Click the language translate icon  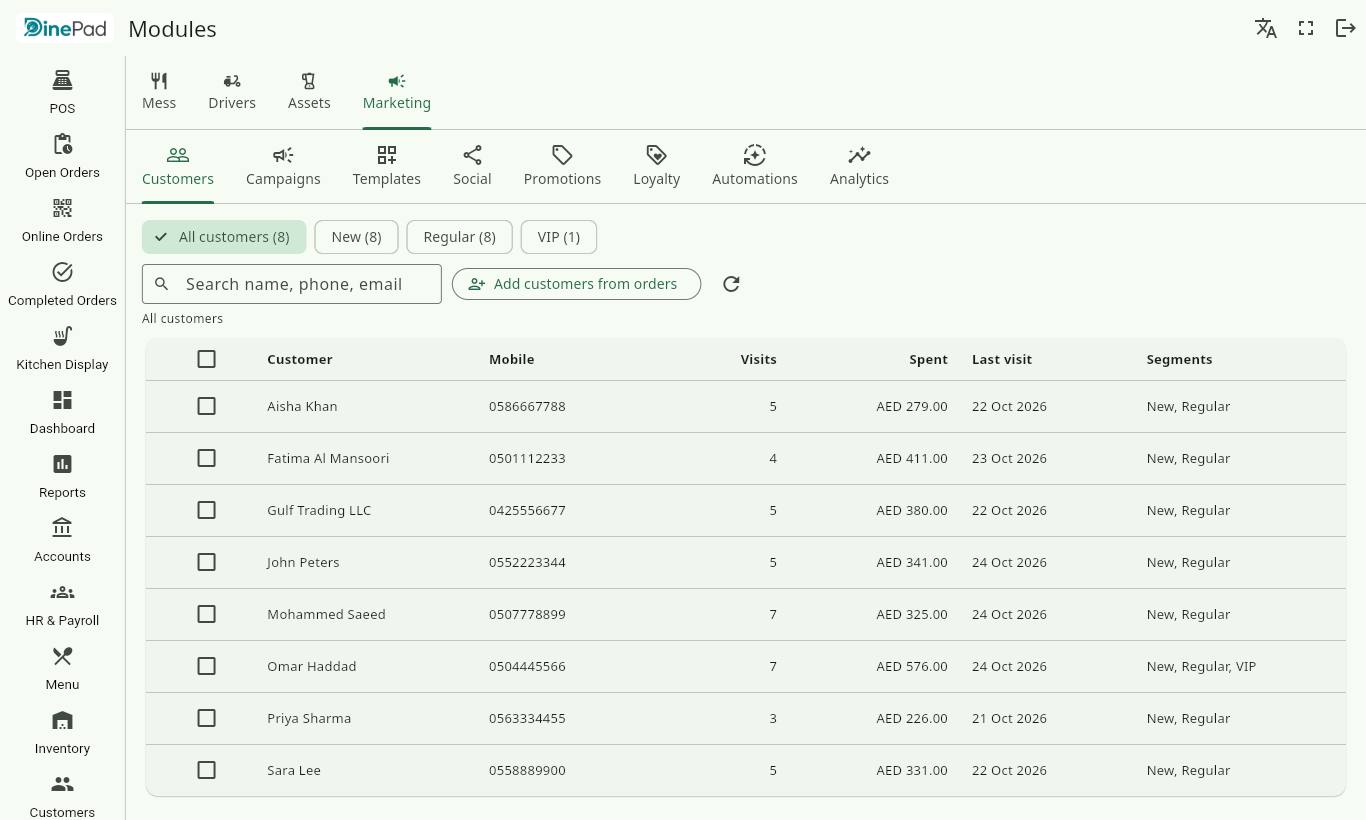(x=1266, y=28)
